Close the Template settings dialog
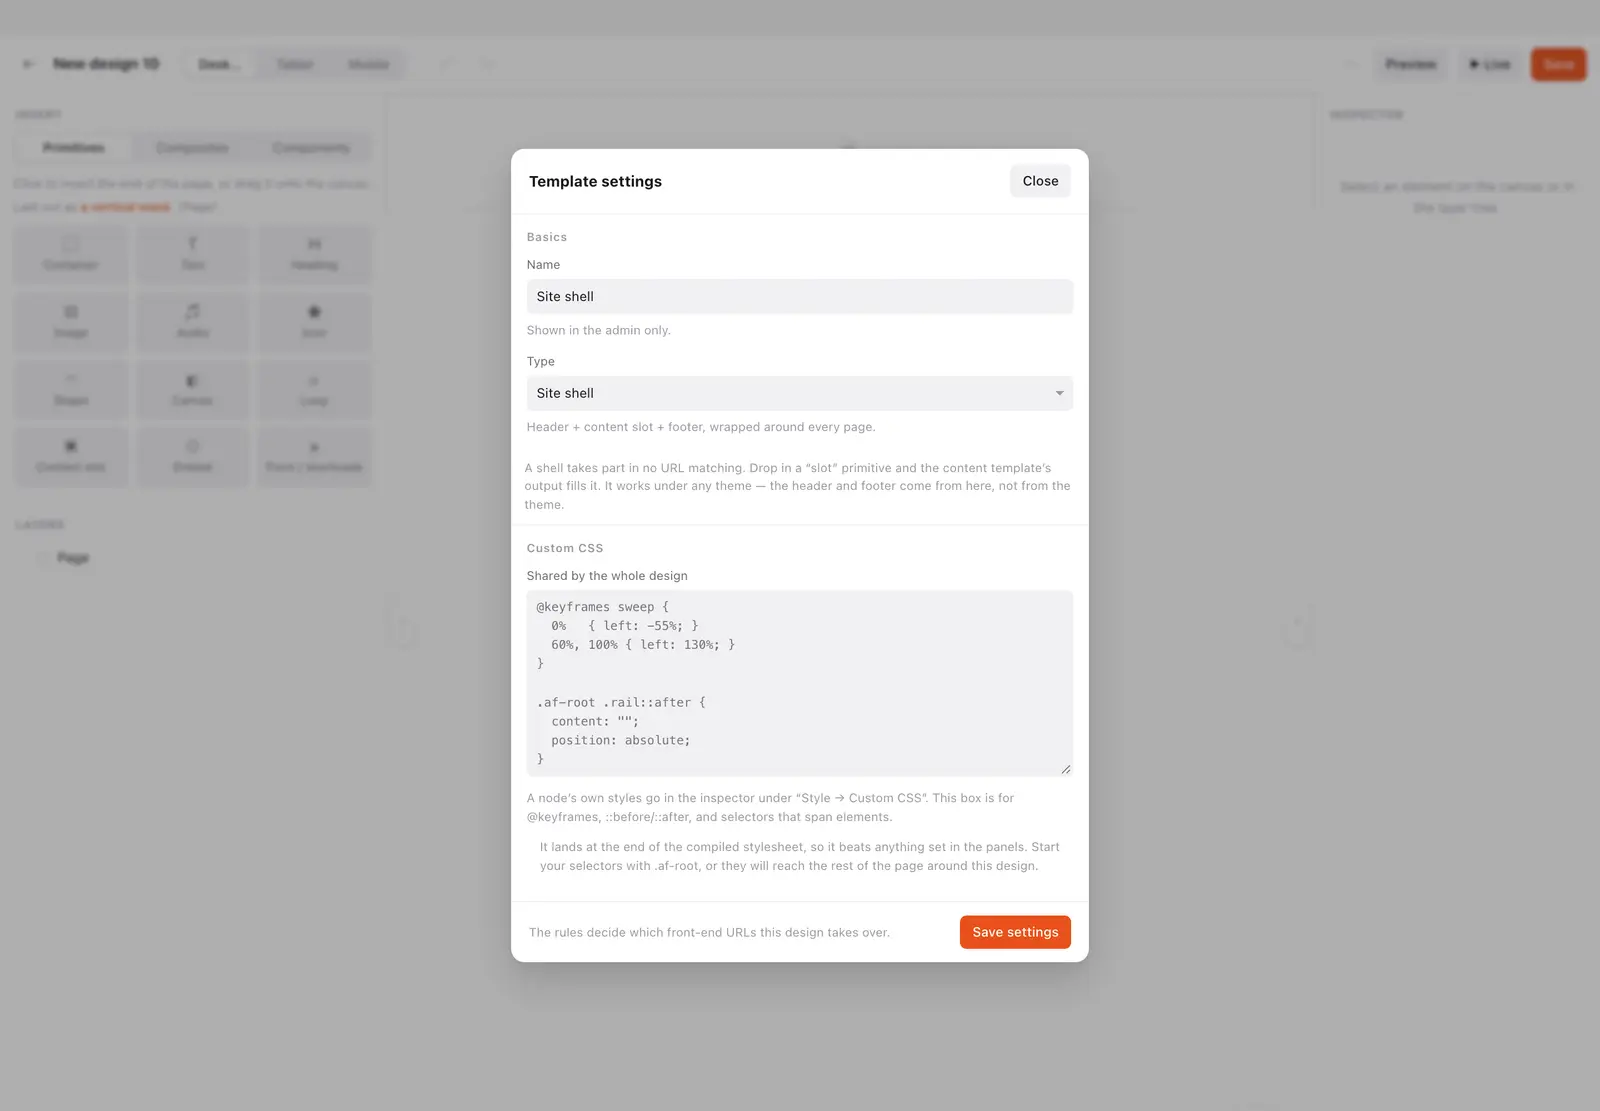The image size is (1600, 1111). click(1040, 181)
